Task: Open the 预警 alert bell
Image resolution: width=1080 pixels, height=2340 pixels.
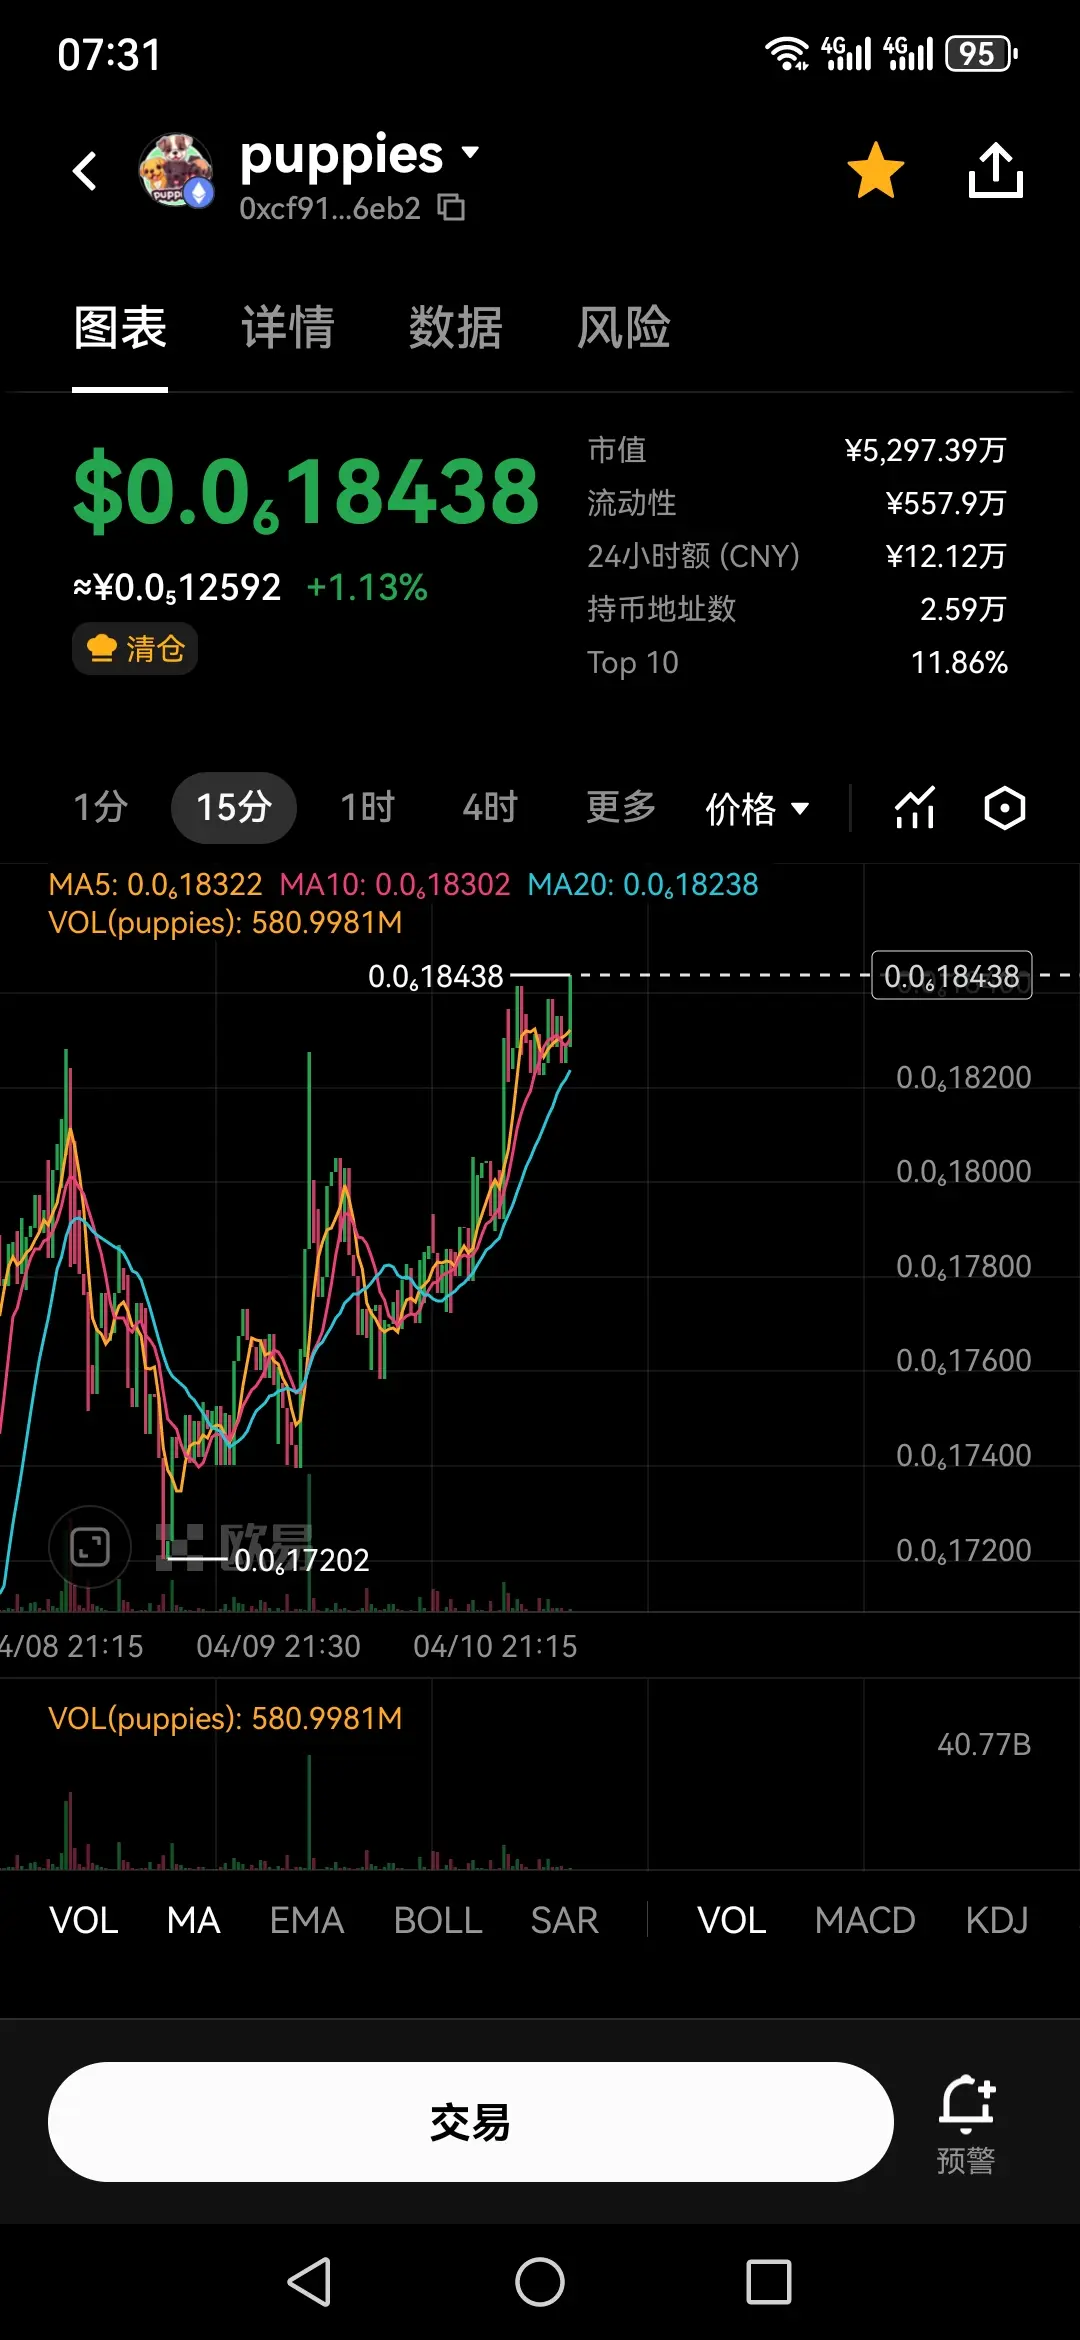Action: [966, 2124]
